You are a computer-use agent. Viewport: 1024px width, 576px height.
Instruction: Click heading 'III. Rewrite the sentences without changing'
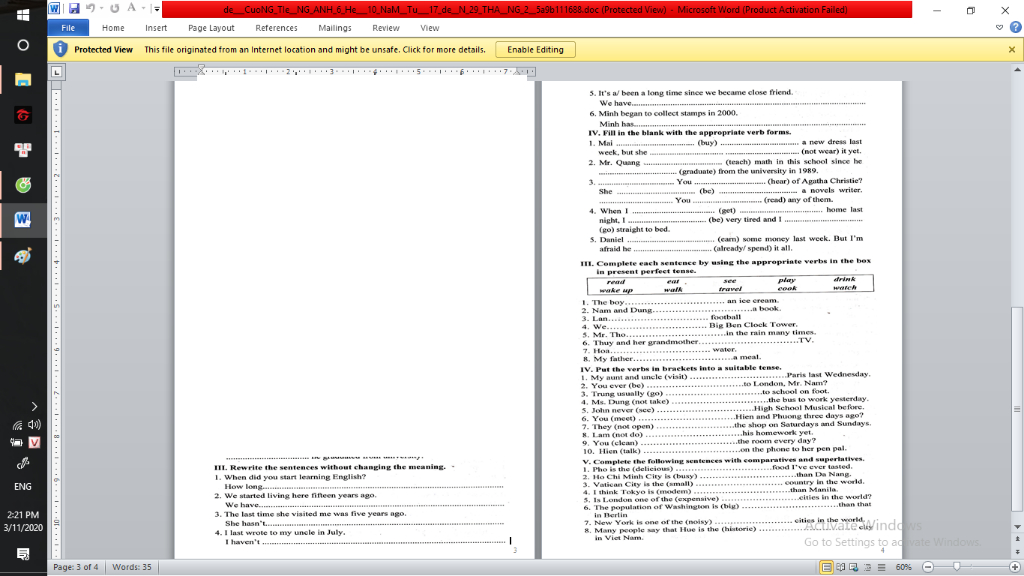[330, 467]
